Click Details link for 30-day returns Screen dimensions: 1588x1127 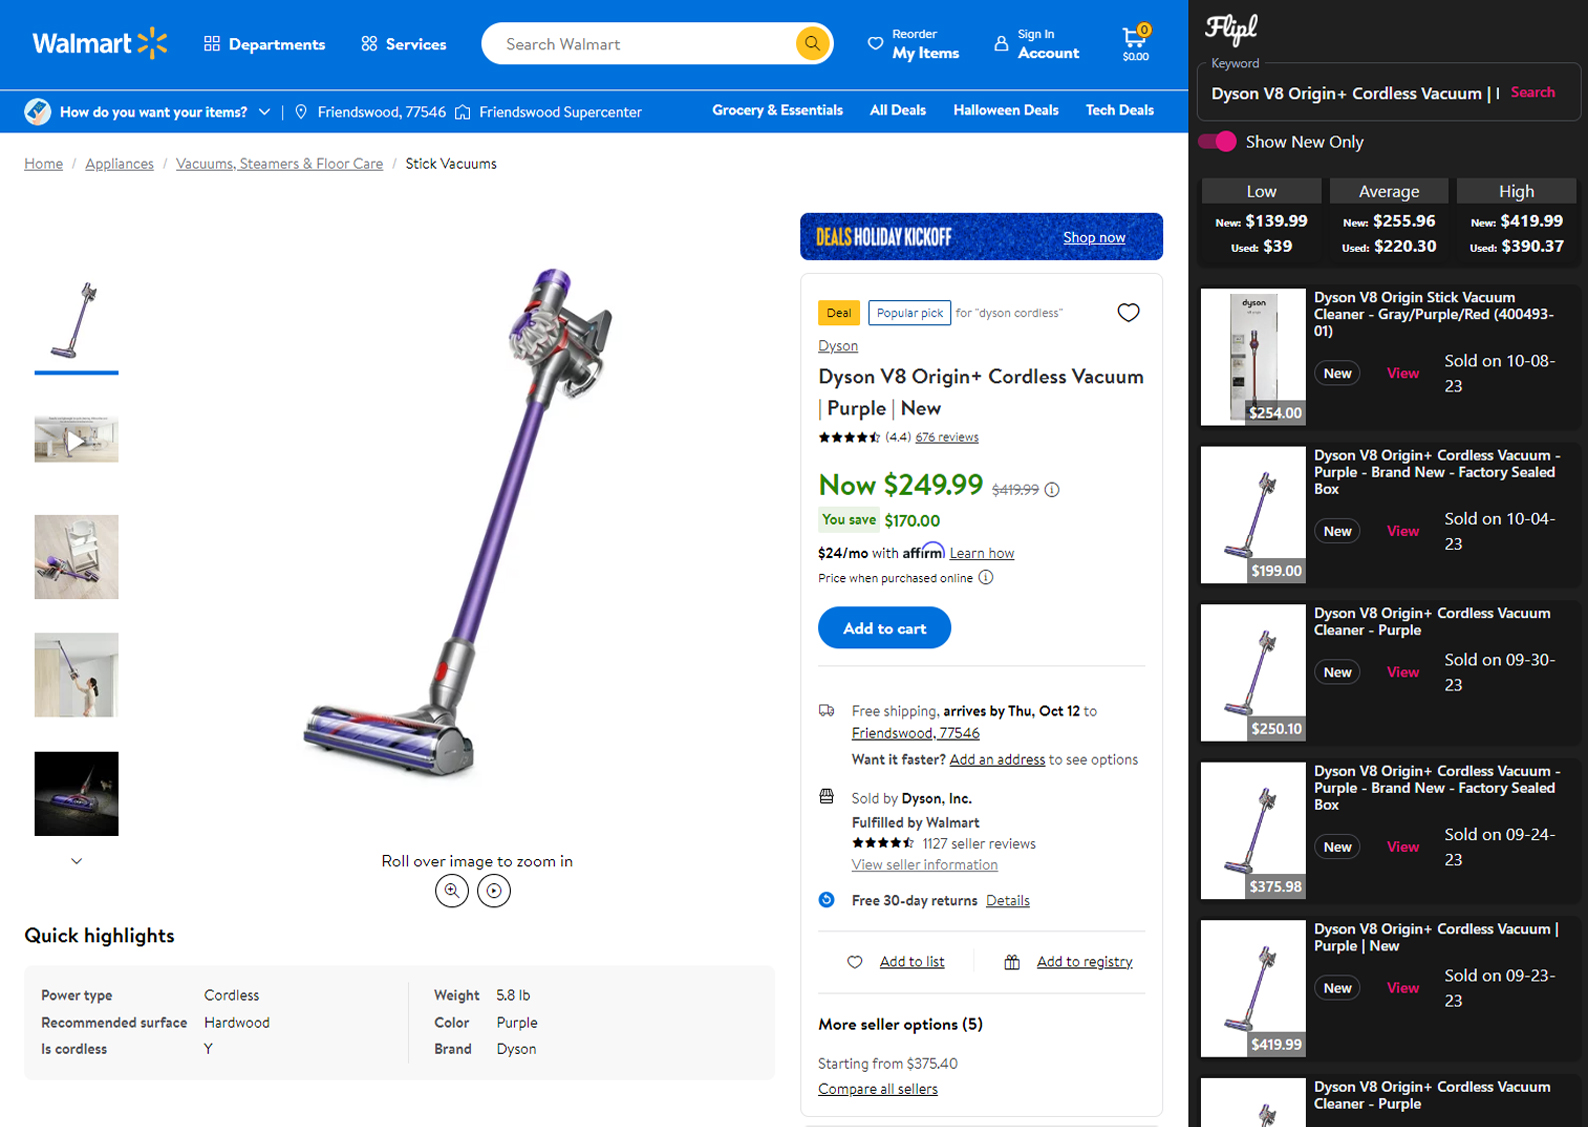tap(1007, 900)
